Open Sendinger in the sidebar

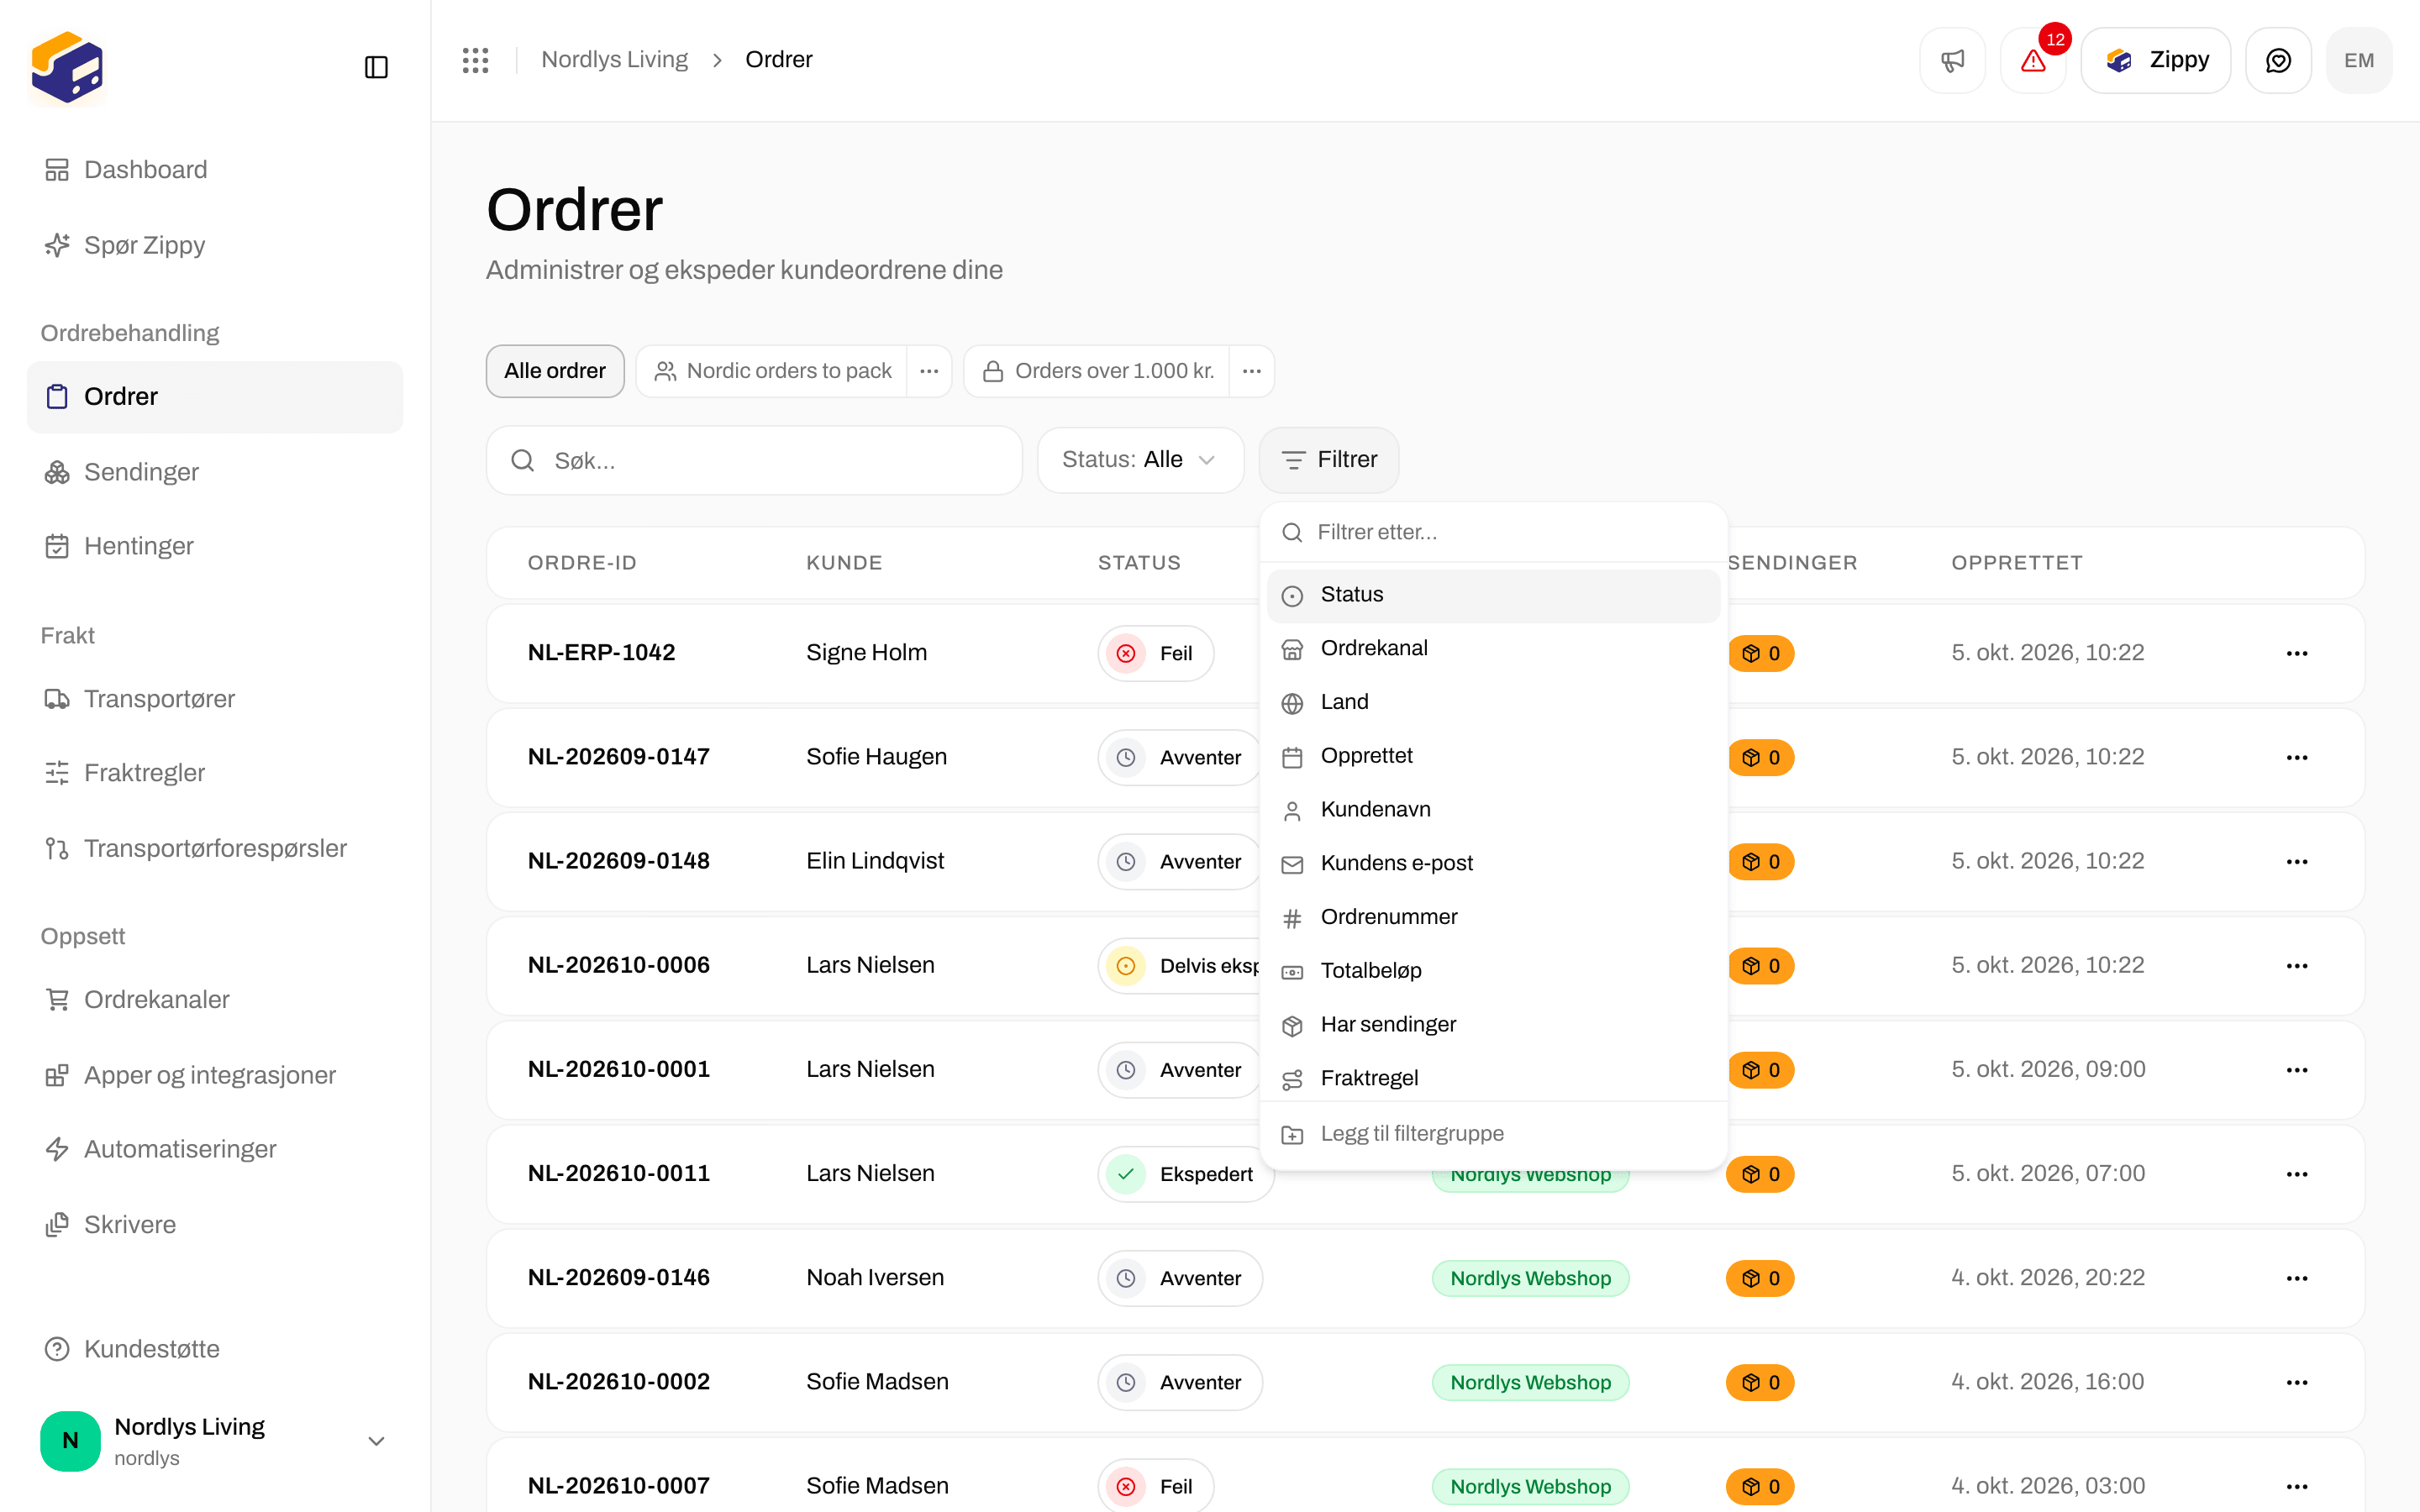(215, 472)
